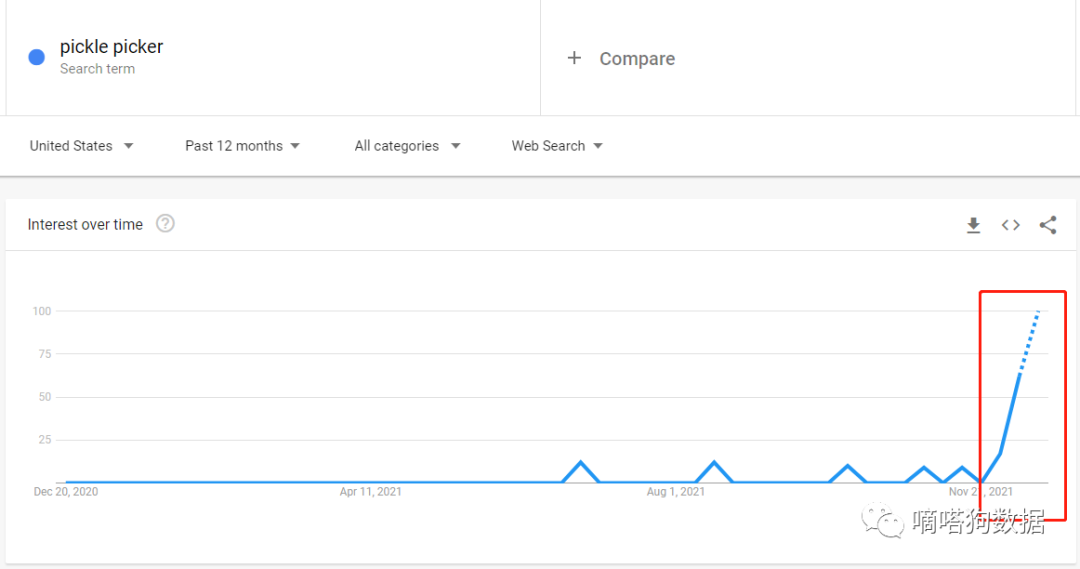This screenshot has height=569, width=1080.
Task: Click the Apr 11, 2021 axis label
Action: coord(370,492)
